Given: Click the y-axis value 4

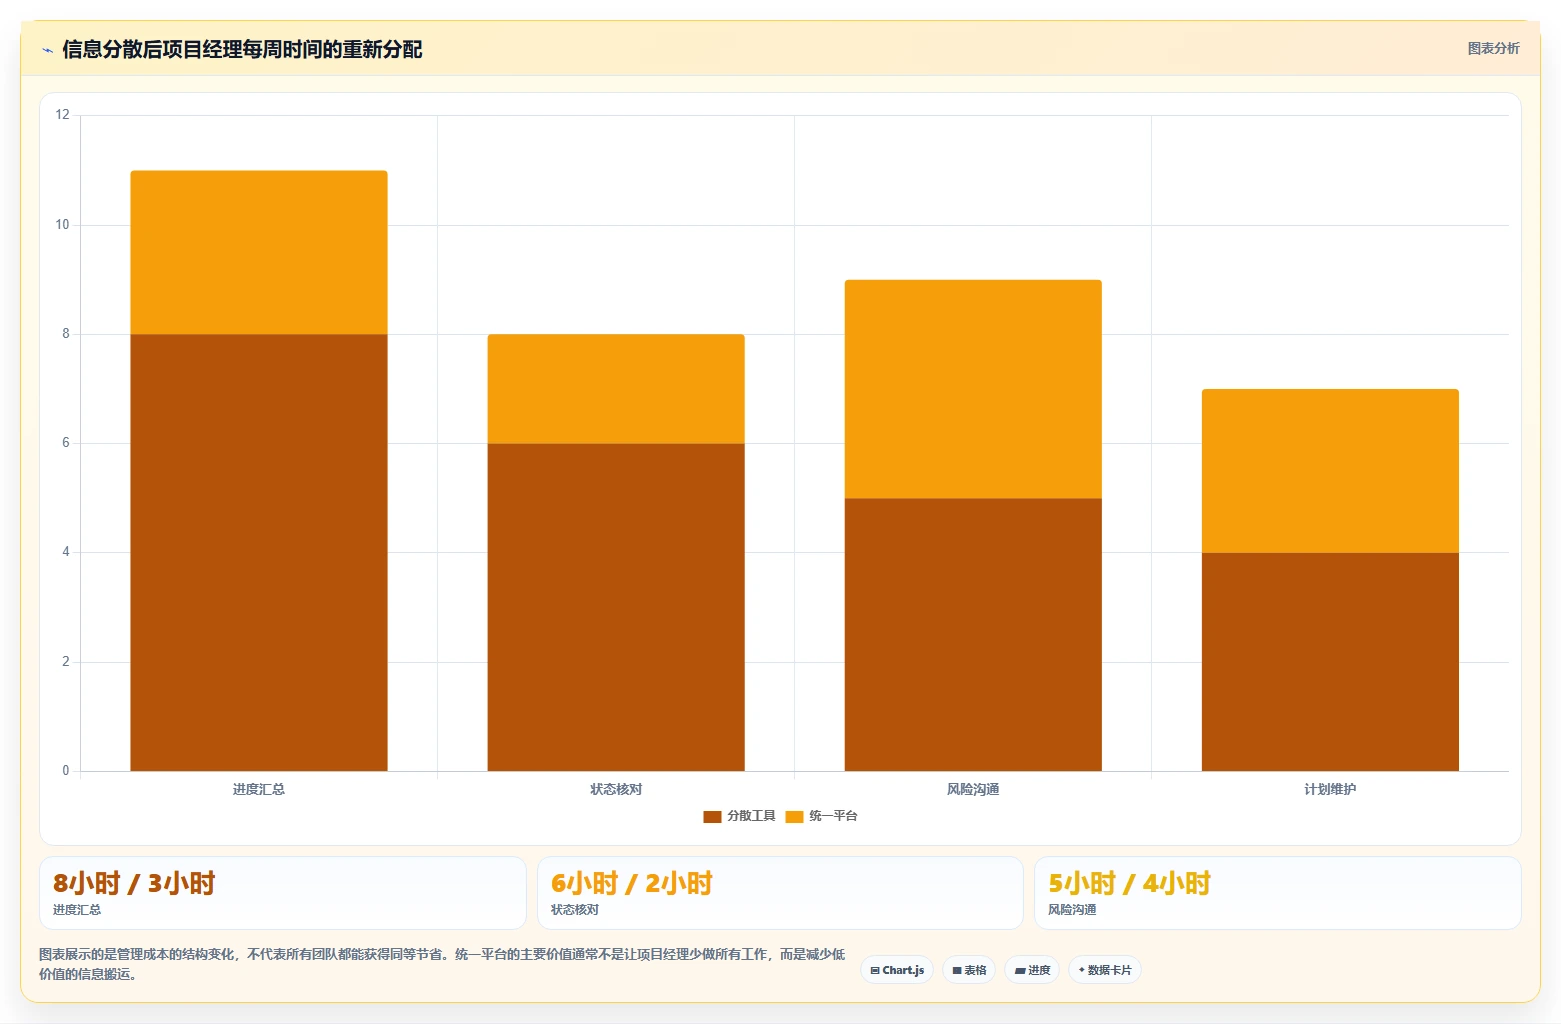Looking at the screenshot, I should [66, 552].
